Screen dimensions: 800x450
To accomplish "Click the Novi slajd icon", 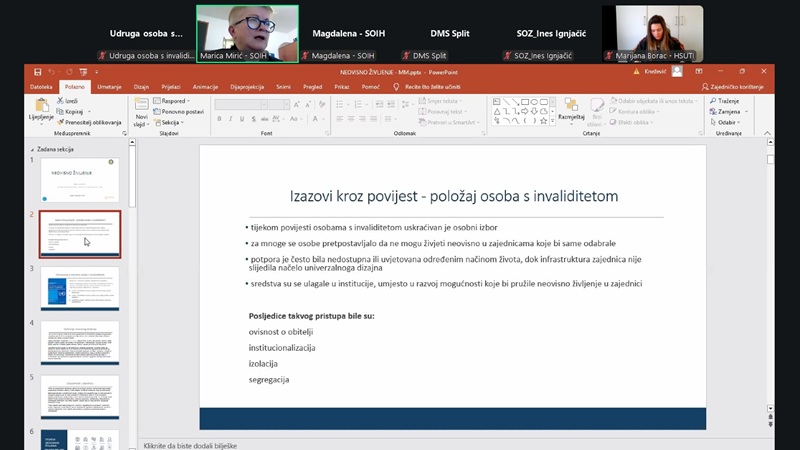I will pyautogui.click(x=141, y=107).
